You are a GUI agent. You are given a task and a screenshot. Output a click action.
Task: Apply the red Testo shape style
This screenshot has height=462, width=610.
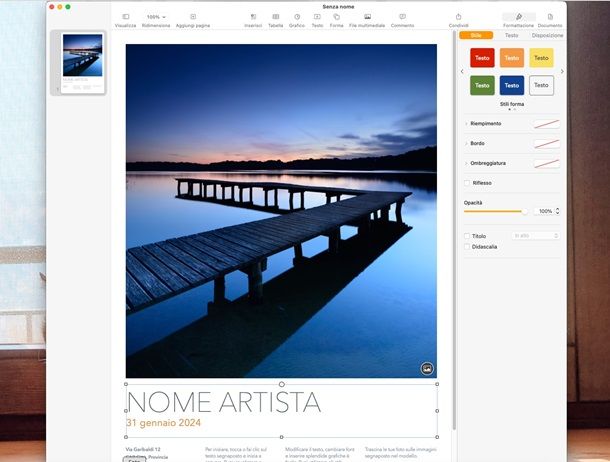(x=482, y=58)
